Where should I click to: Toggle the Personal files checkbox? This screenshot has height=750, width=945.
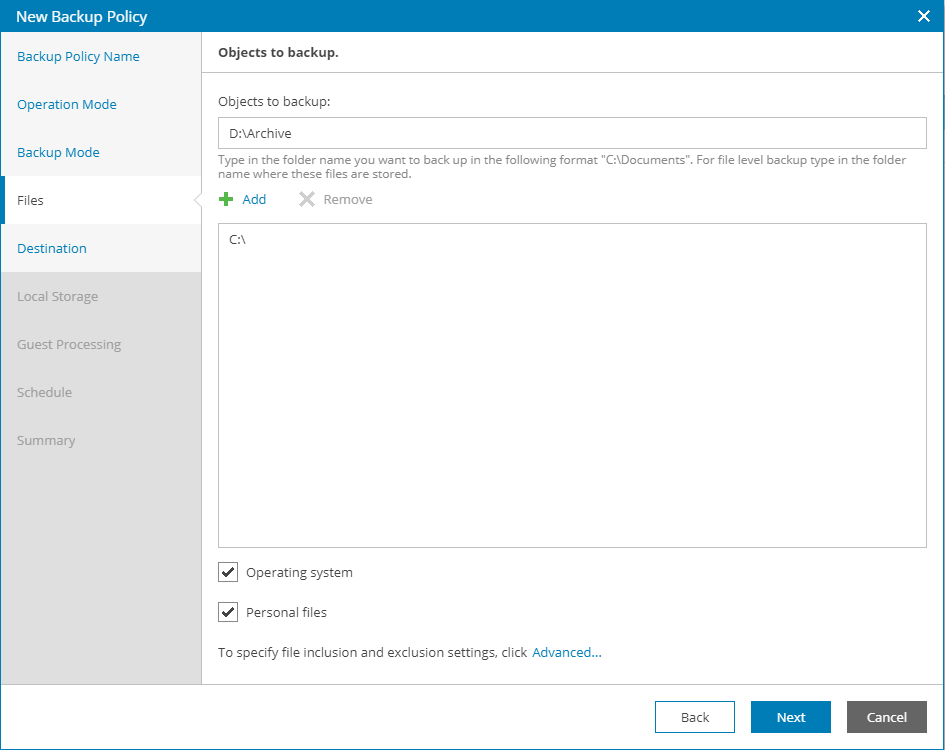click(228, 612)
